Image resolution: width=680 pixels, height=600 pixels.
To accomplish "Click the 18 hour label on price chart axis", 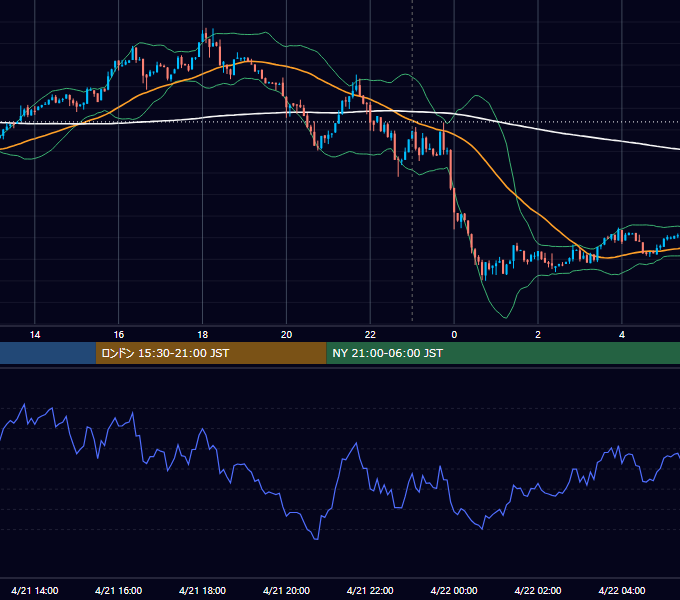I will tap(203, 335).
